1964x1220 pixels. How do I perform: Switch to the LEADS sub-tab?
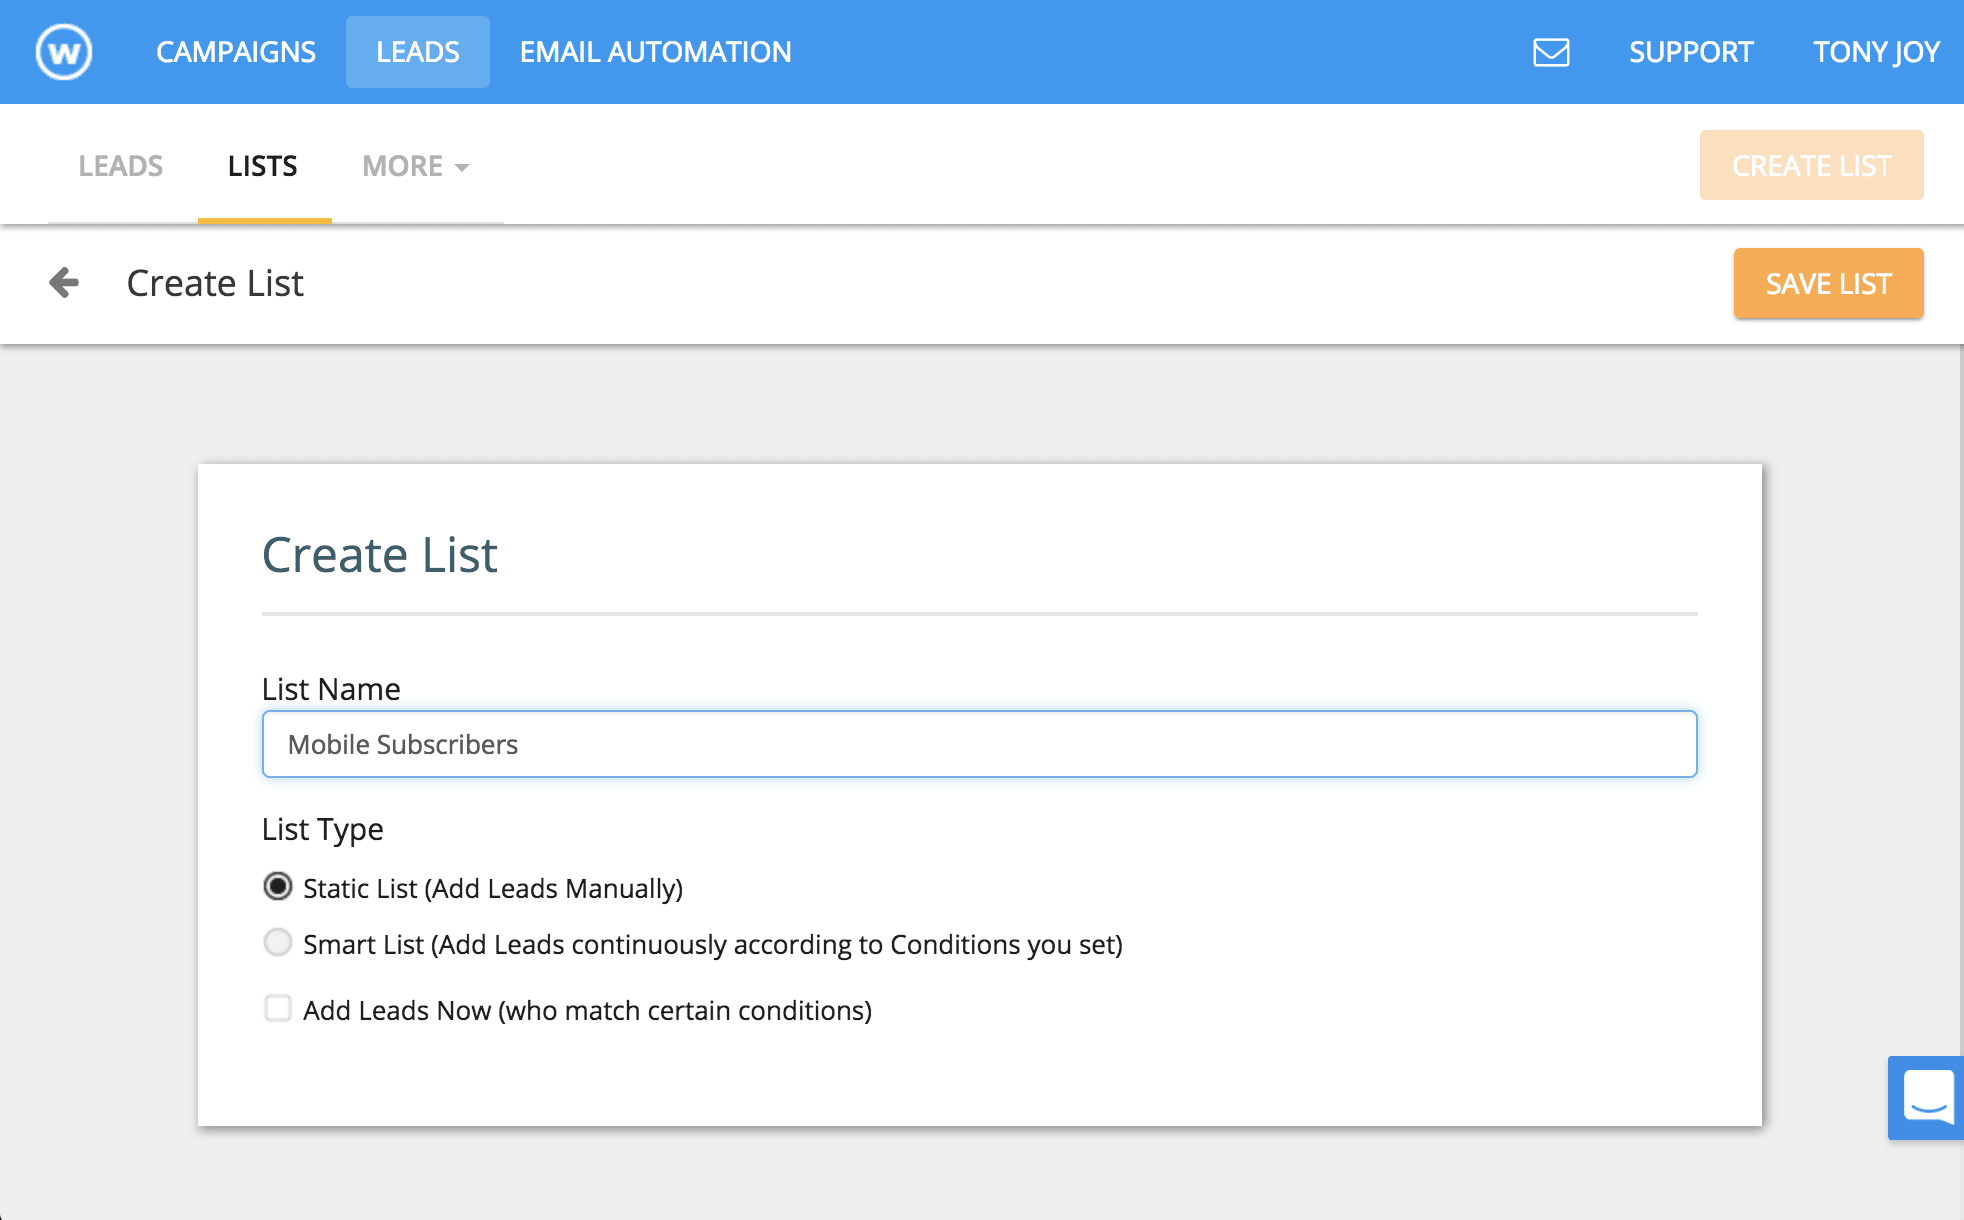pyautogui.click(x=120, y=166)
